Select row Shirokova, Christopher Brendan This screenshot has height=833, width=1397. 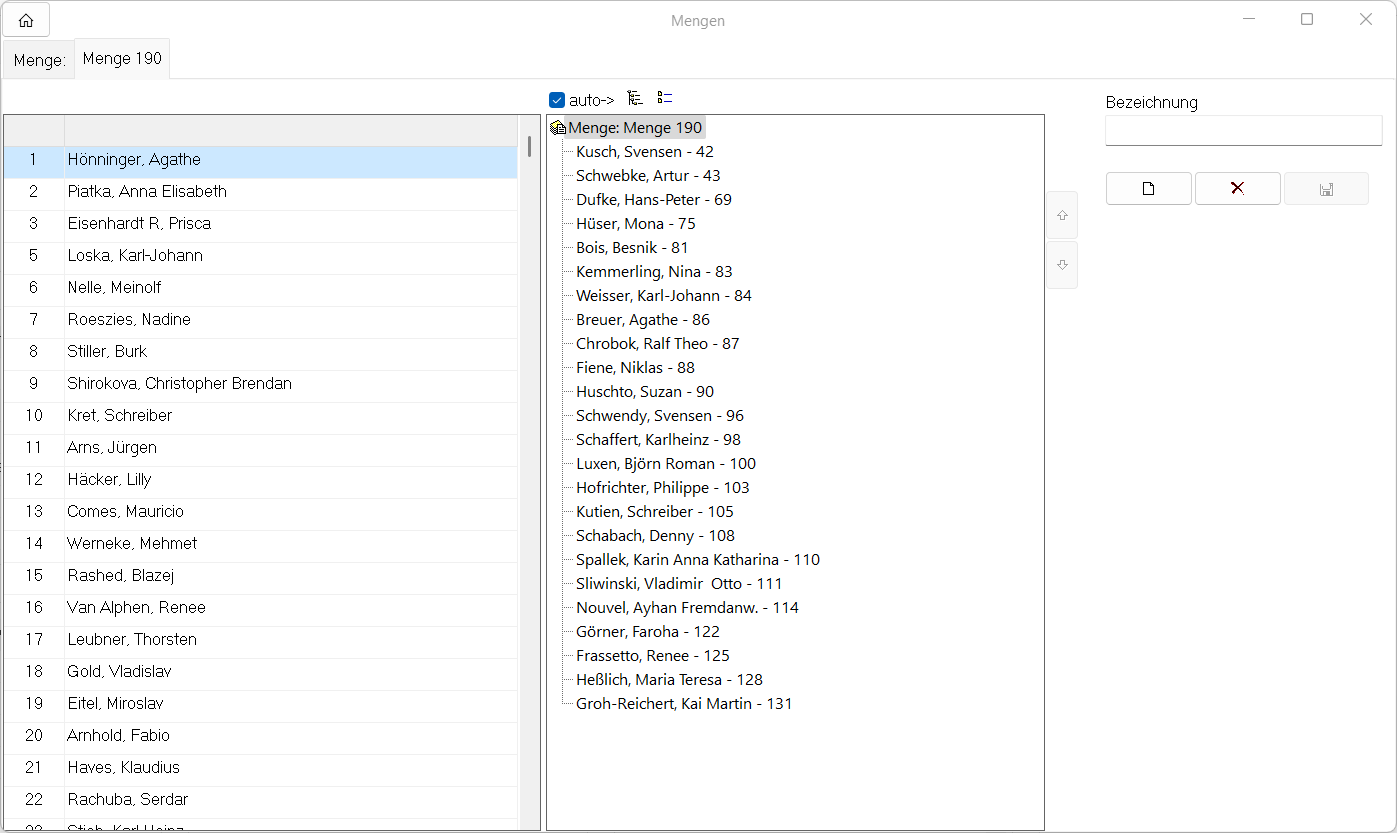tap(179, 384)
